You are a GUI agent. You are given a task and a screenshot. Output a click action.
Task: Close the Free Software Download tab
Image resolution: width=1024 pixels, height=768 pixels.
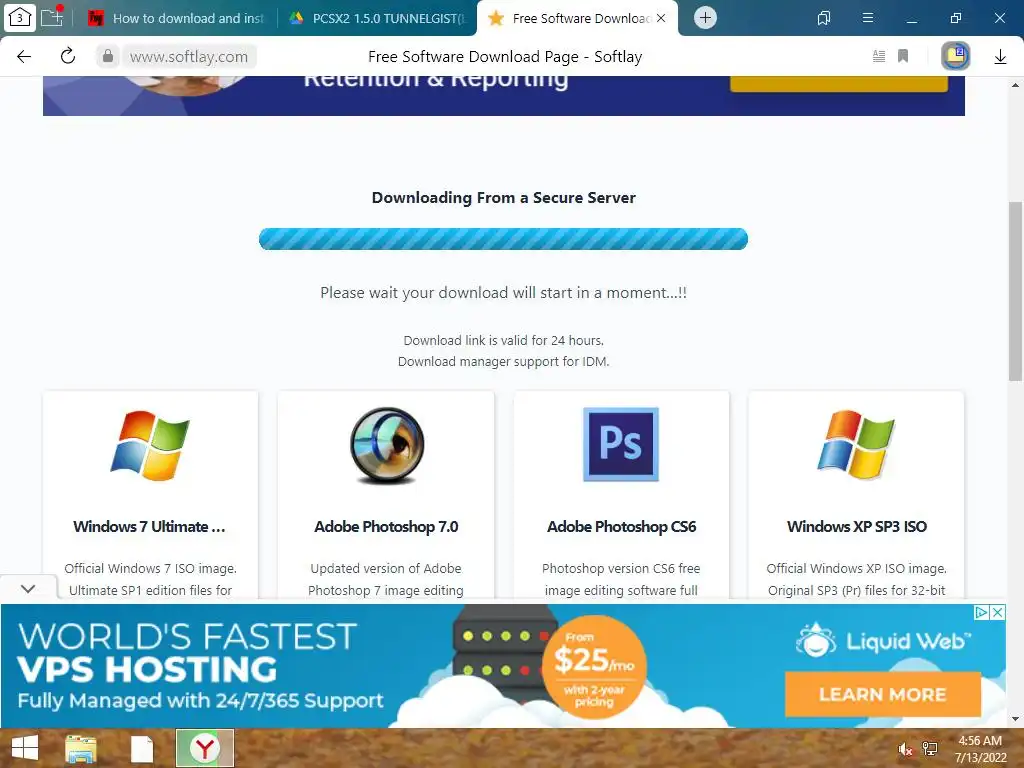(x=661, y=18)
